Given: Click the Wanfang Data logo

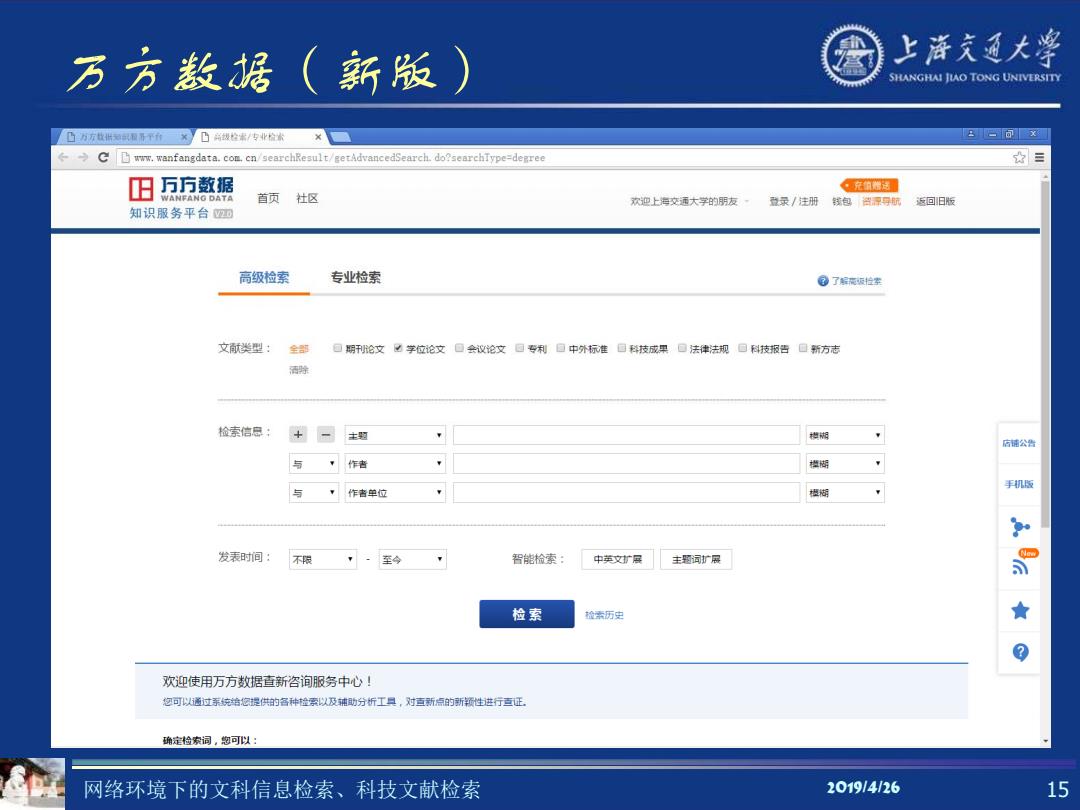Looking at the screenshot, I should (x=181, y=198).
